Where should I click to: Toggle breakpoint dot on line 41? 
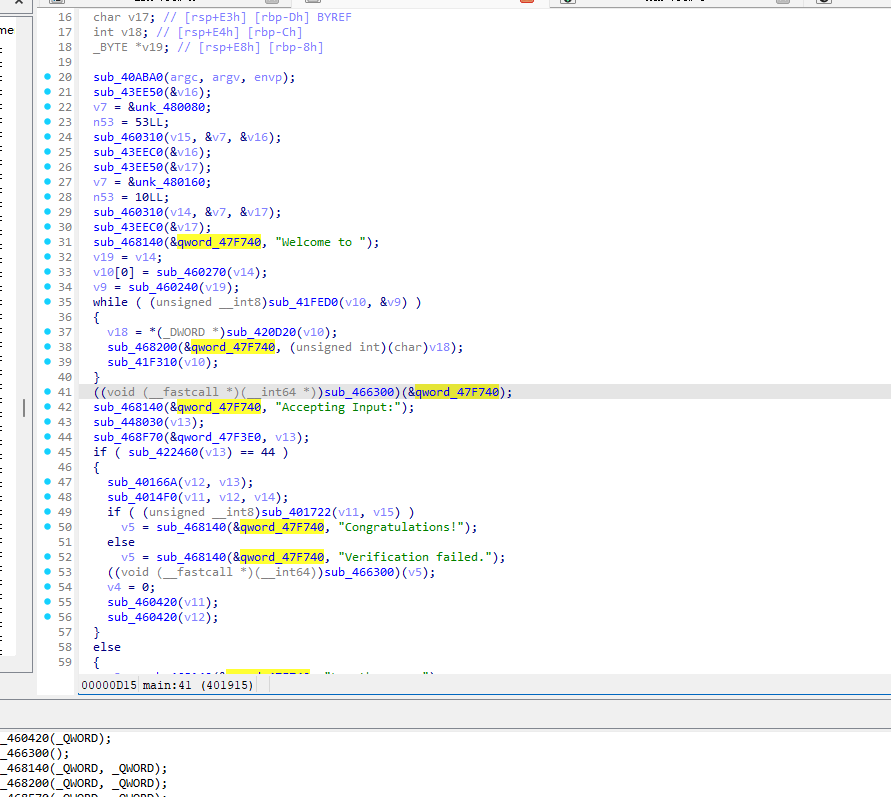47,392
